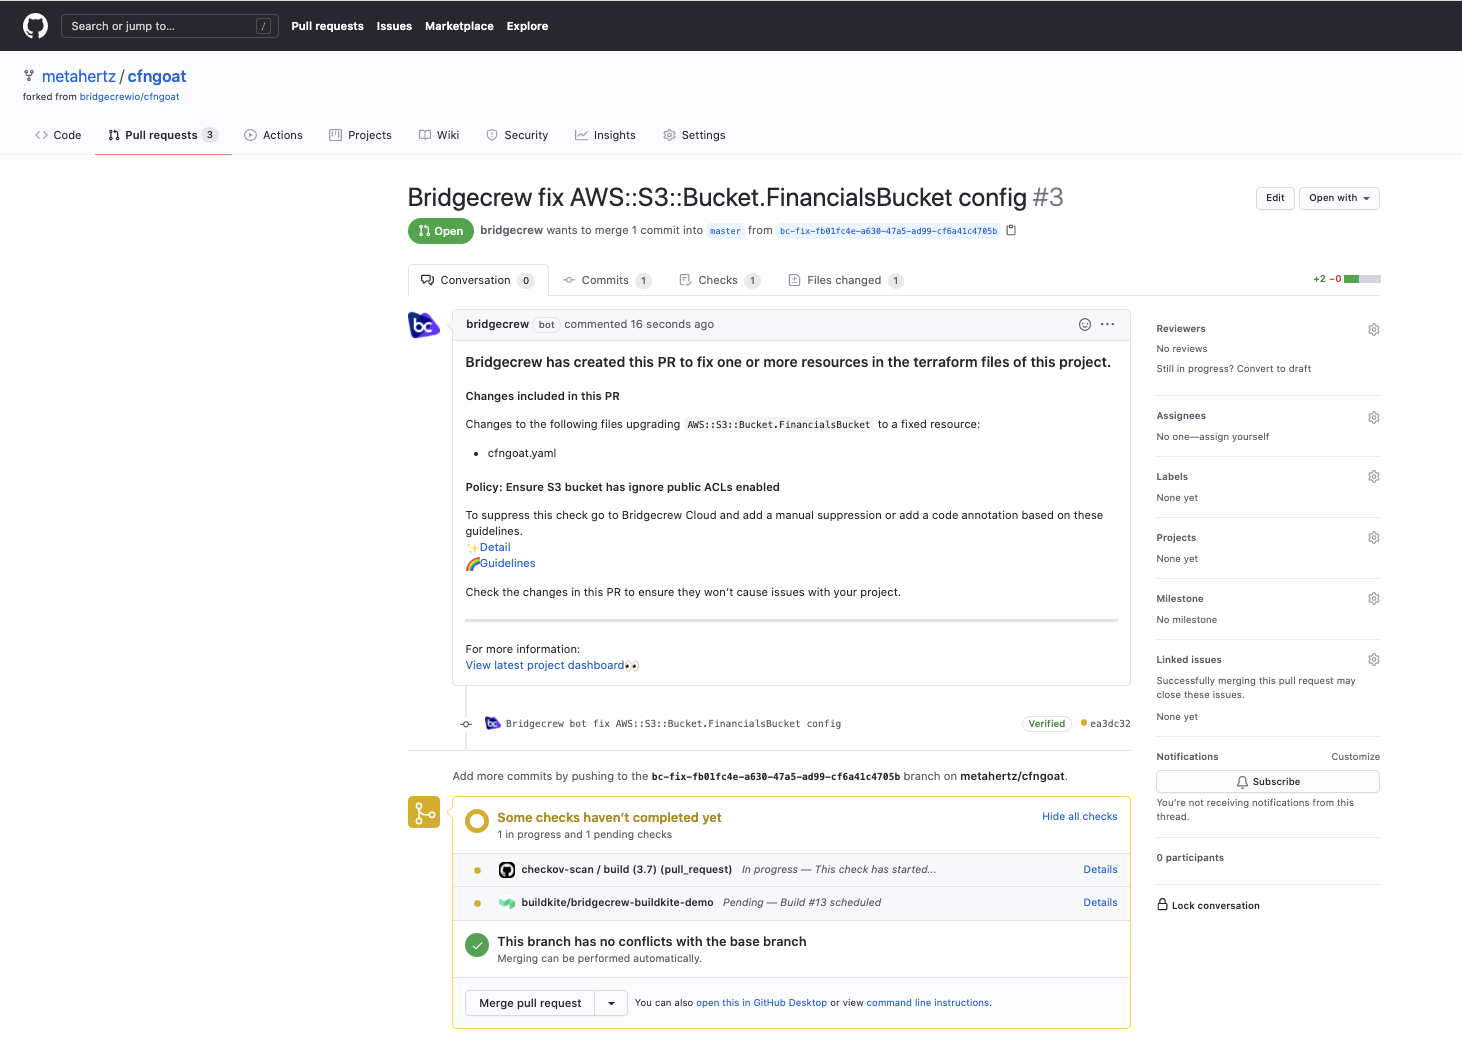Customize notification settings
1462x1037 pixels.
[x=1356, y=757]
